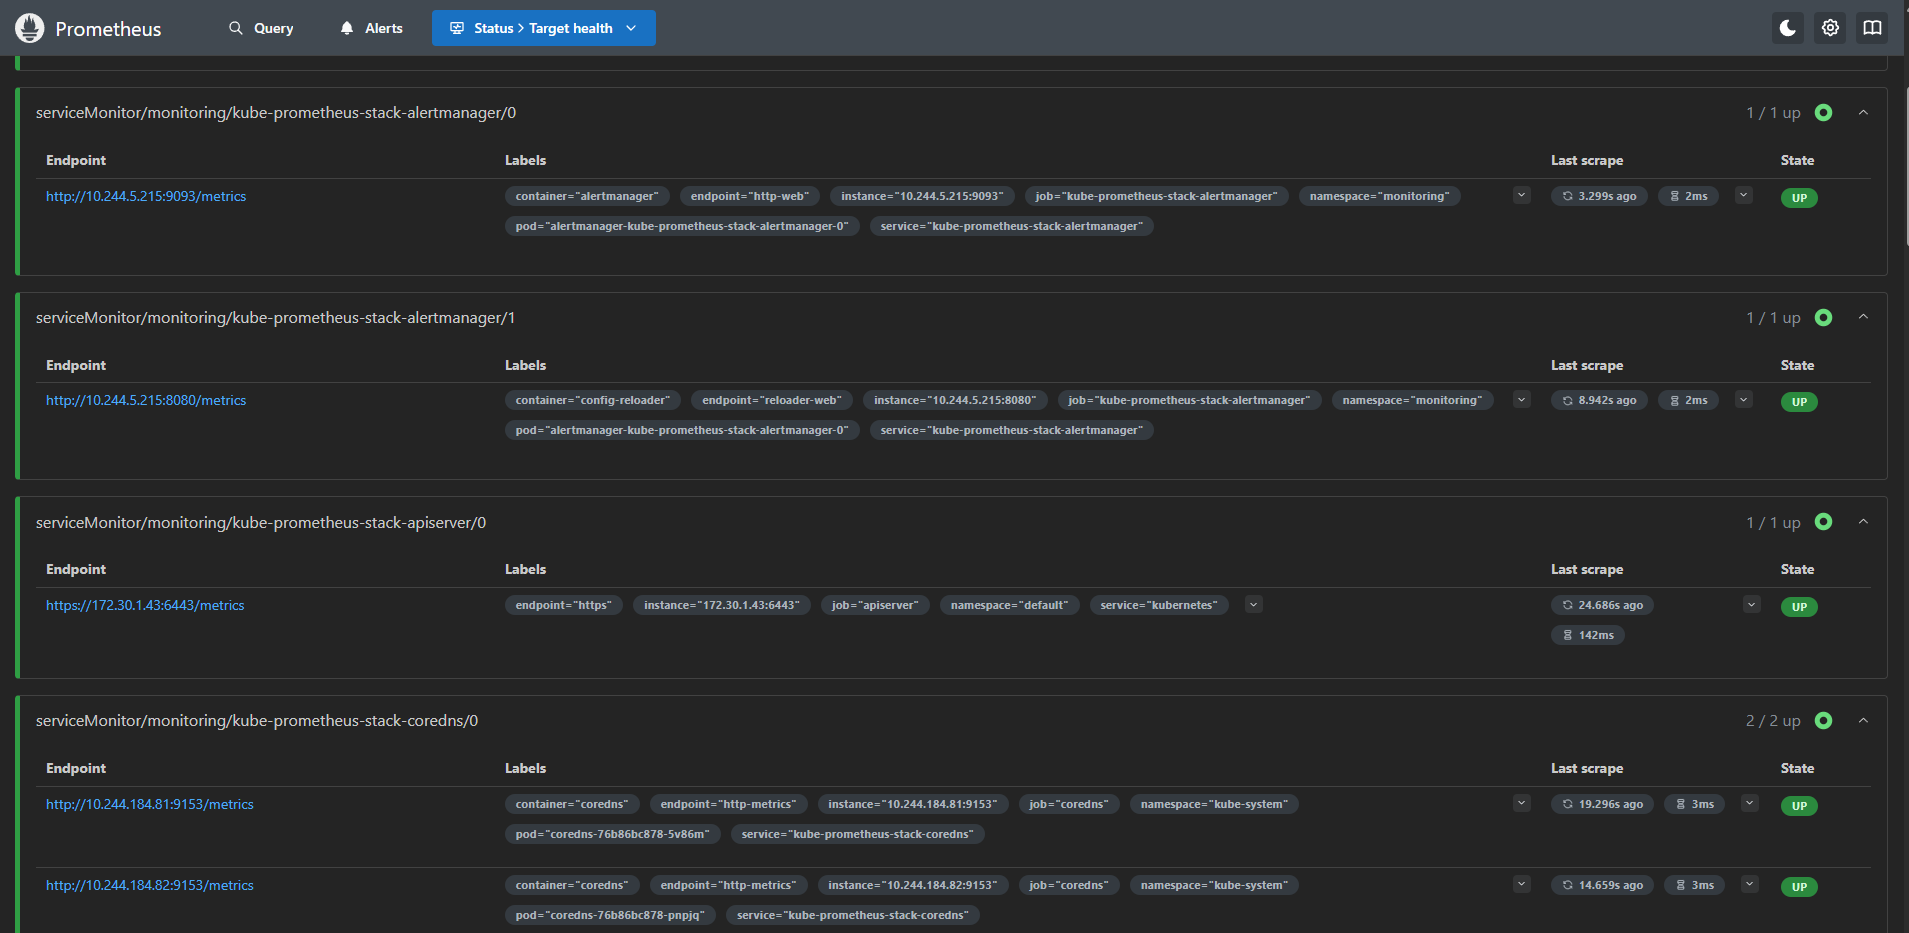Click the endpoint="http-web" label badge

click(x=750, y=196)
